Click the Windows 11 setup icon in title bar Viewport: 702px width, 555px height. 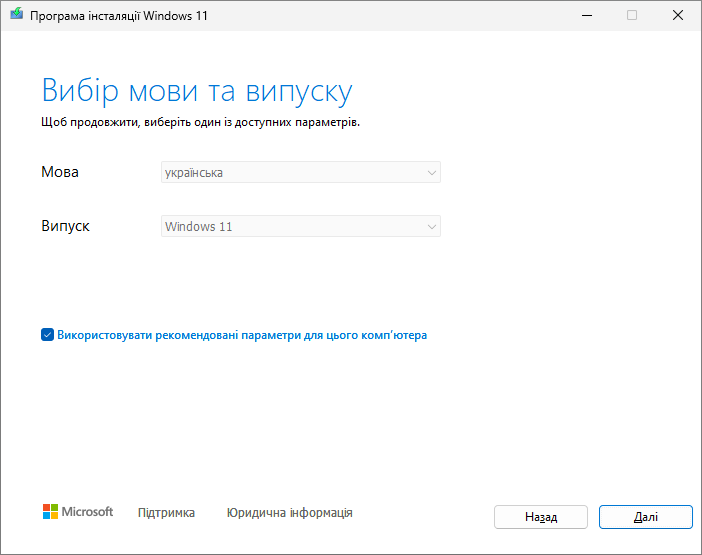tap(17, 14)
